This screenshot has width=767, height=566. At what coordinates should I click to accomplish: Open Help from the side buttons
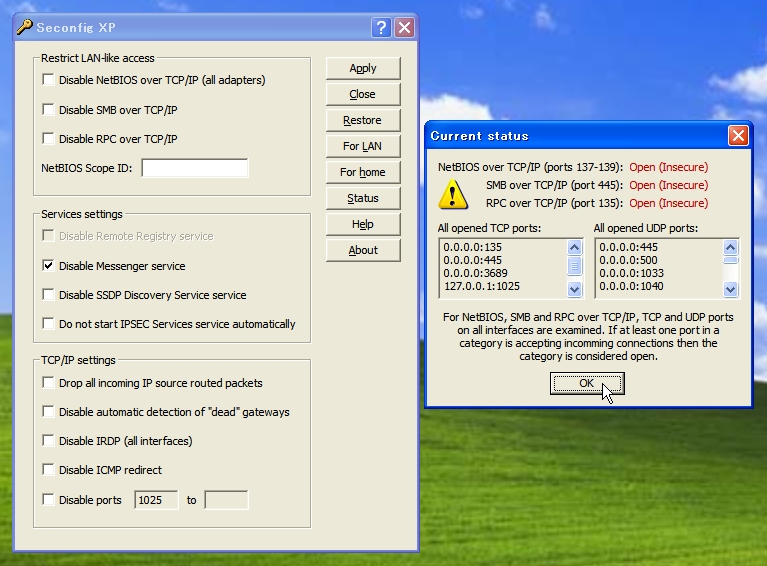point(363,224)
